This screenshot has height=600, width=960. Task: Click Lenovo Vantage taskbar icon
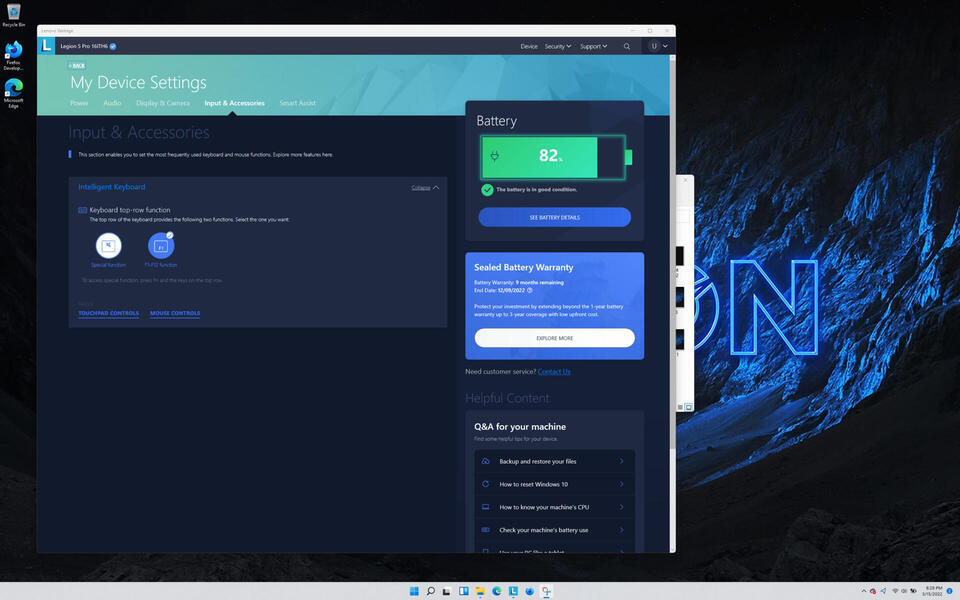click(x=513, y=591)
